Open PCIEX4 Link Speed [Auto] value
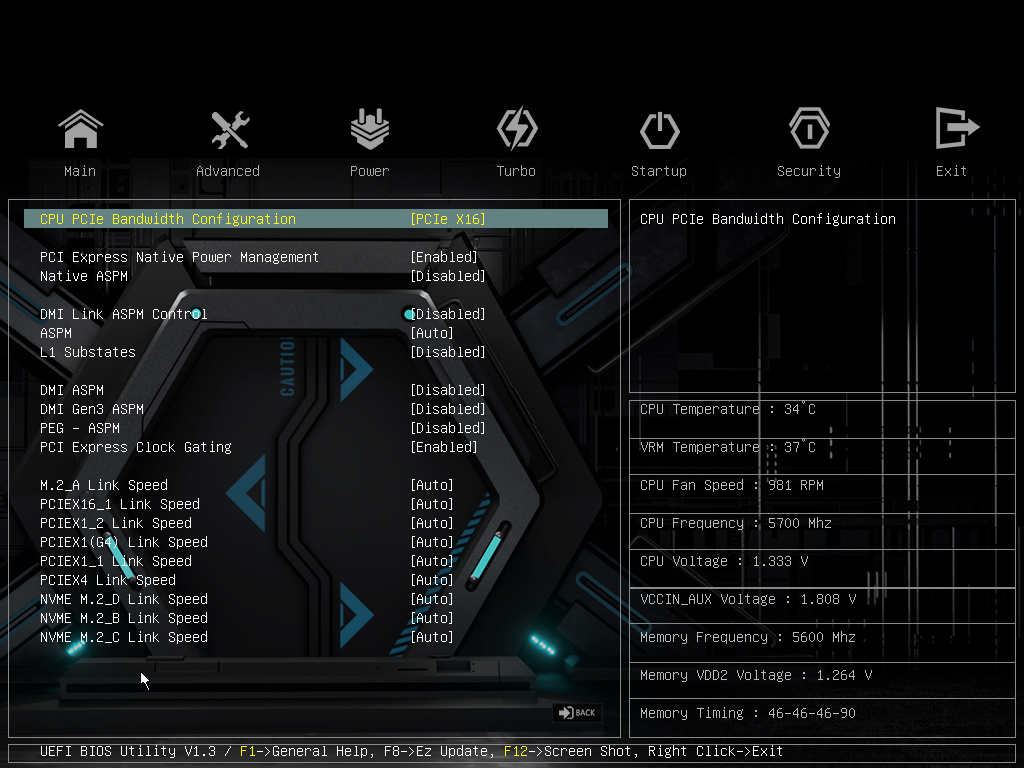 tap(432, 580)
